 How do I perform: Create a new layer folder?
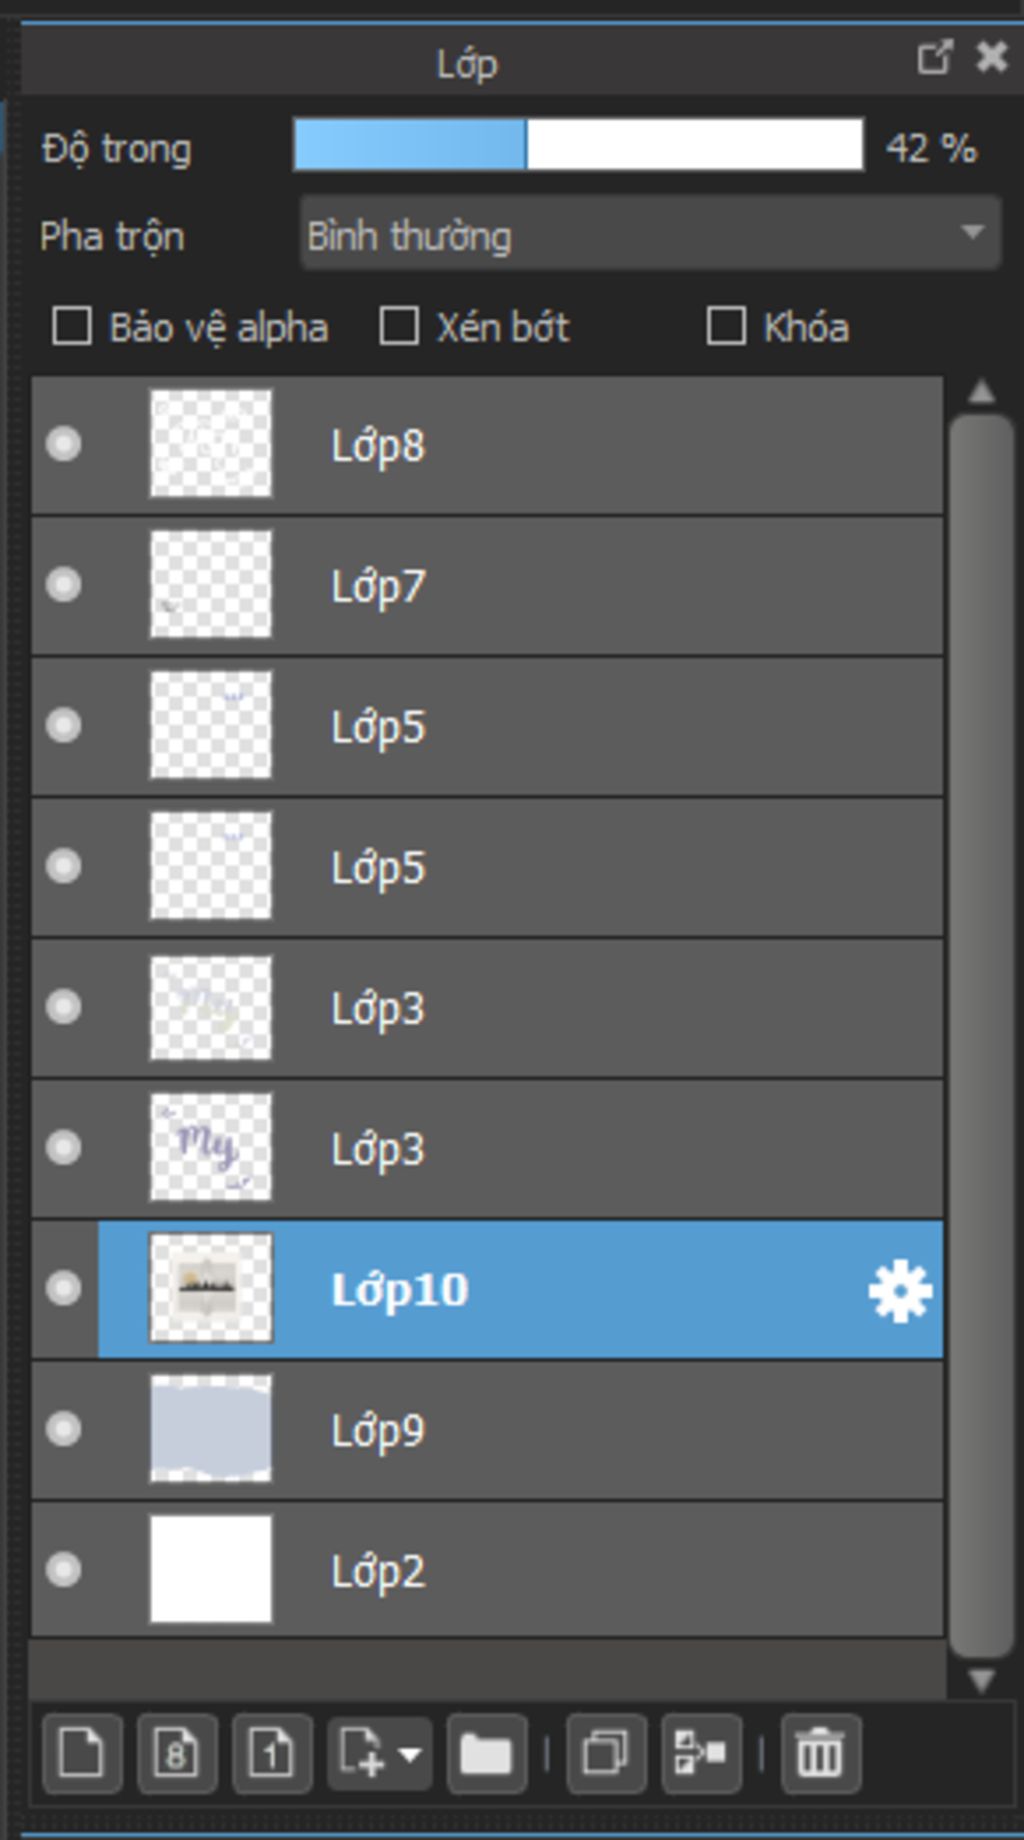(486, 1753)
